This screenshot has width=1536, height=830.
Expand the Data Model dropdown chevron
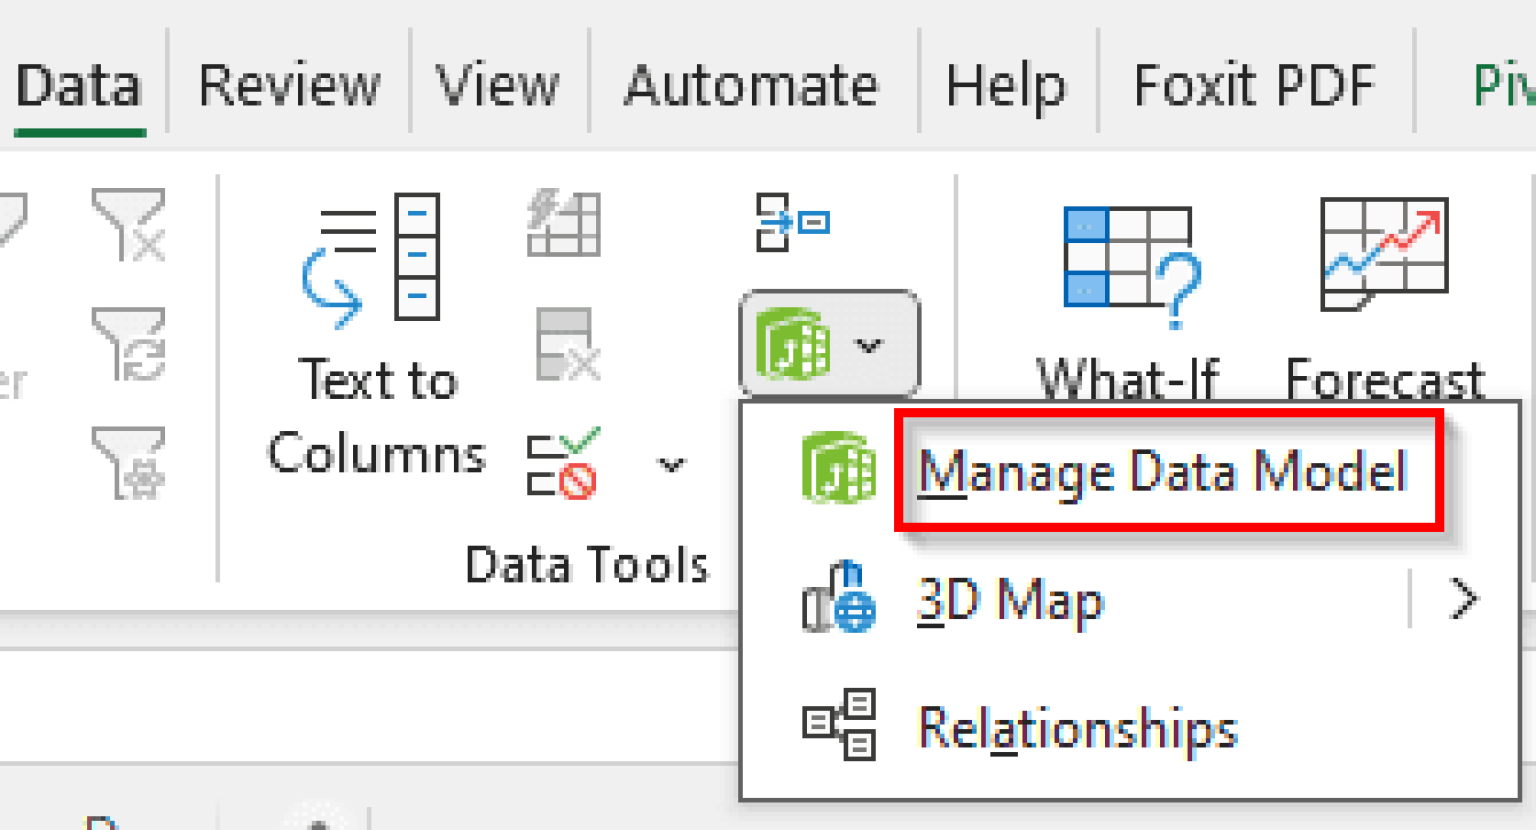868,345
